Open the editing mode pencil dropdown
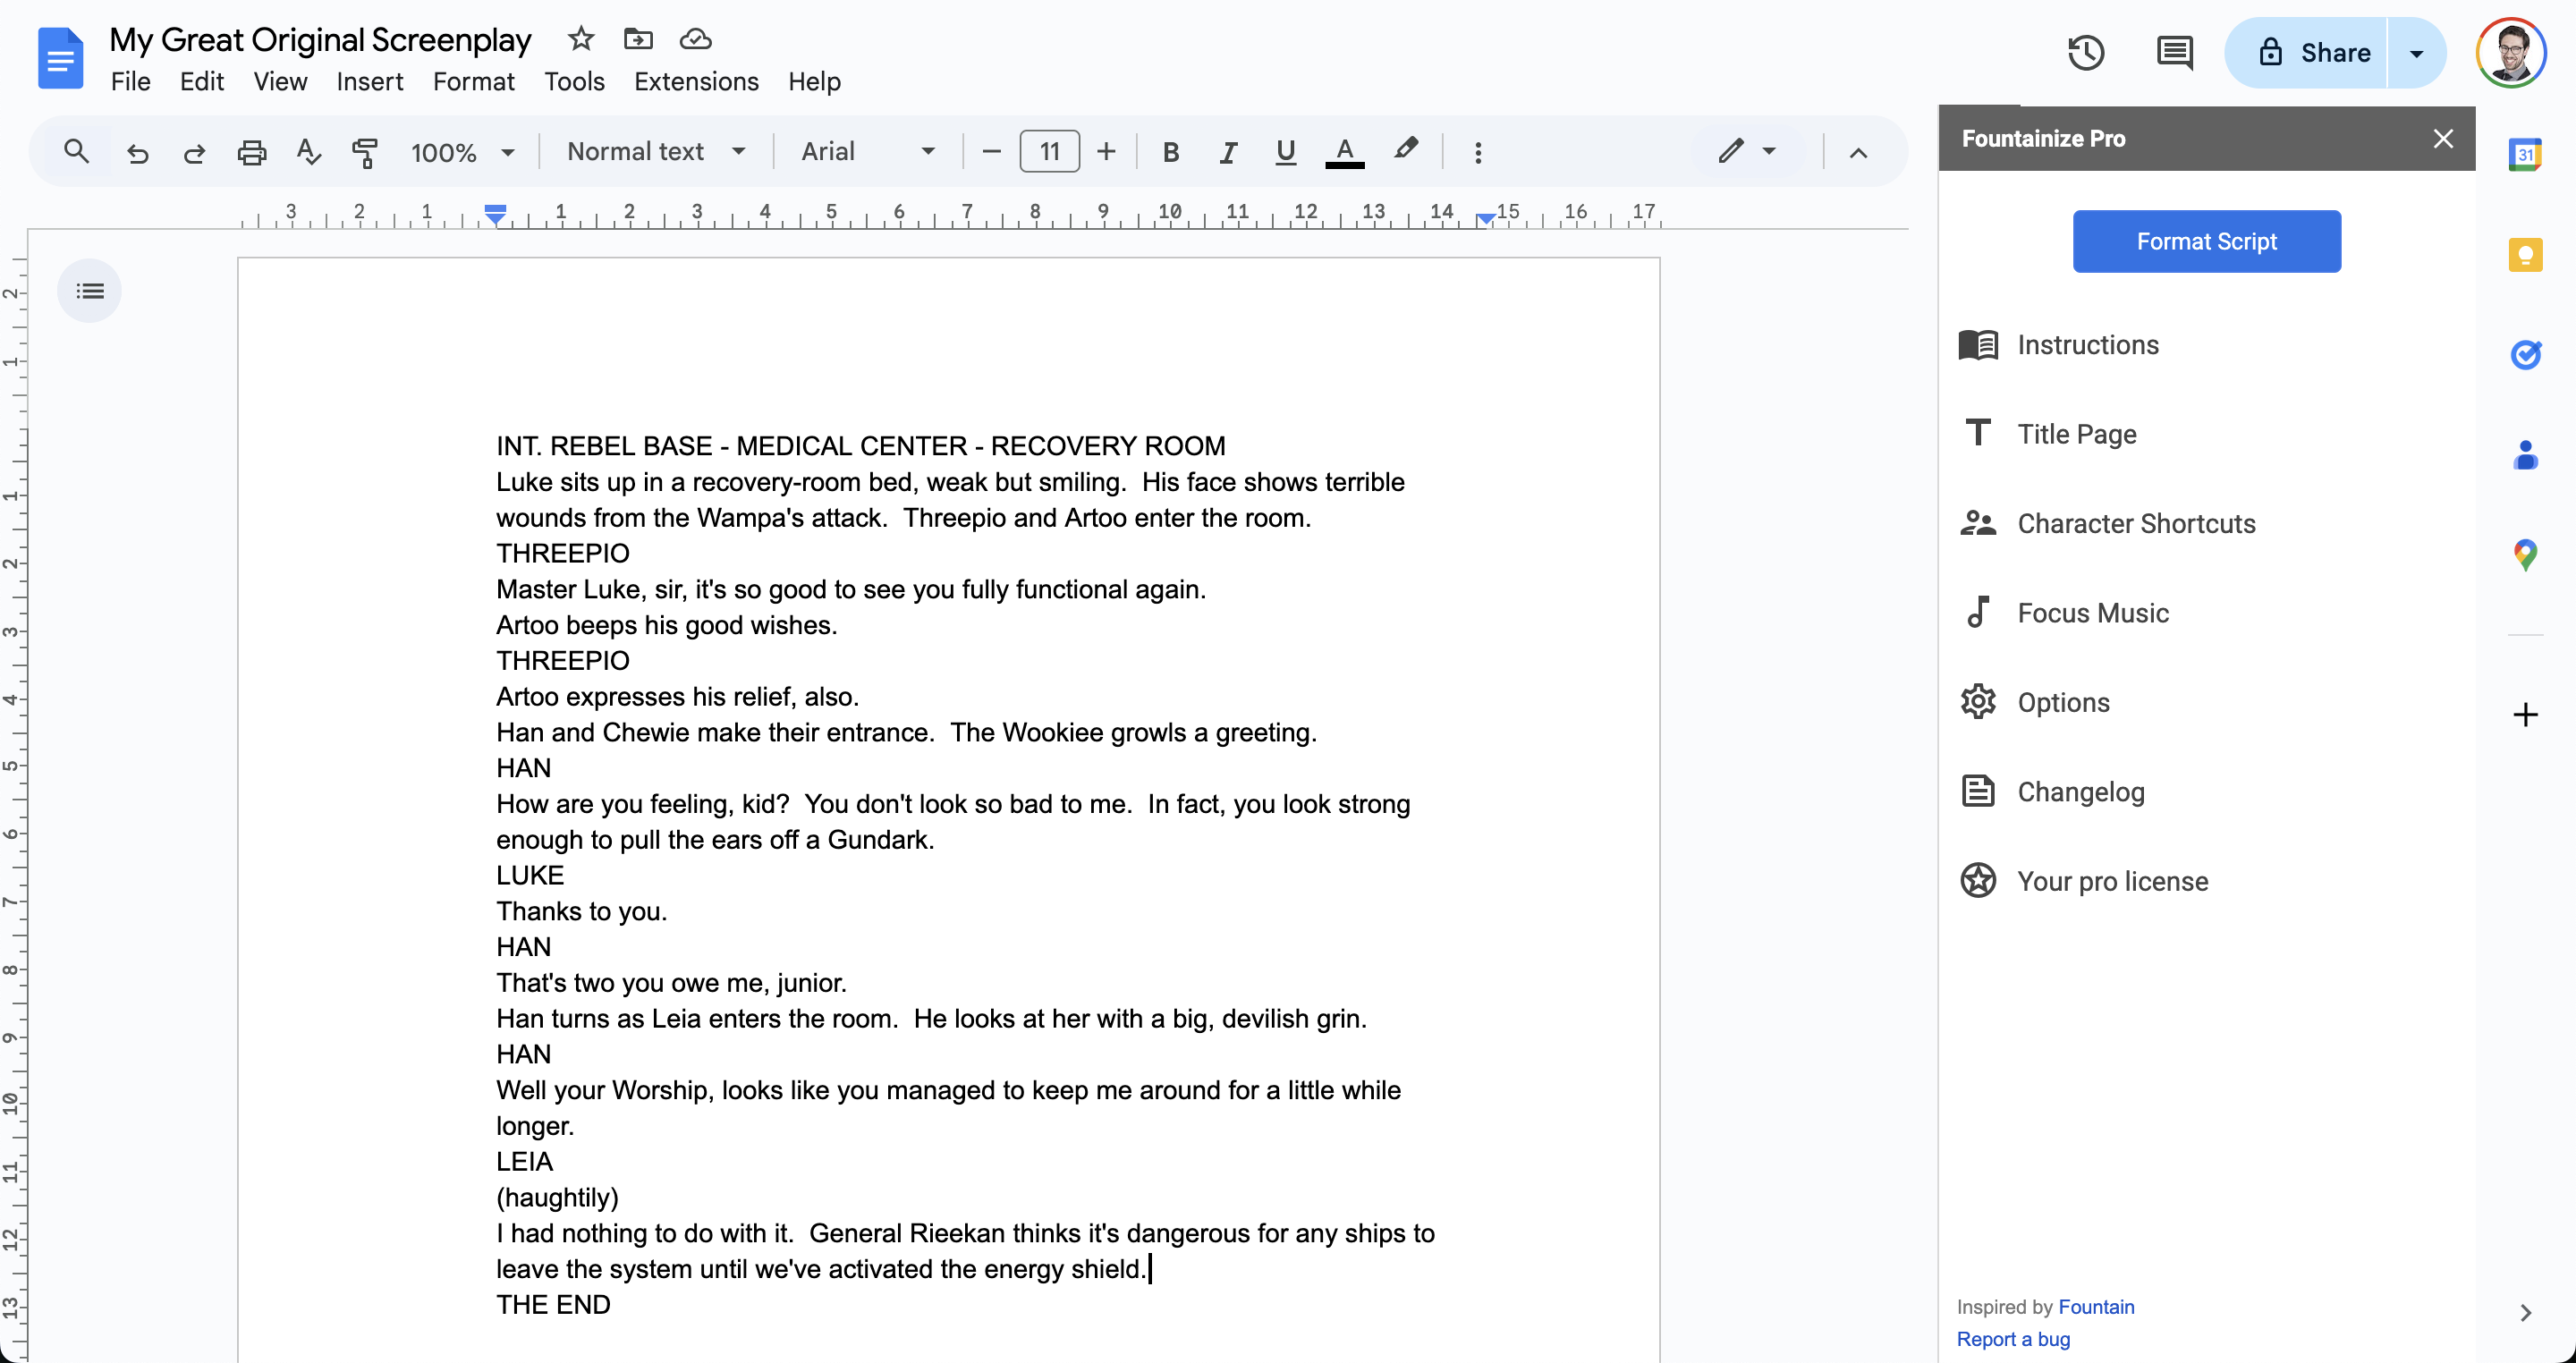2576x1363 pixels. coord(1747,151)
